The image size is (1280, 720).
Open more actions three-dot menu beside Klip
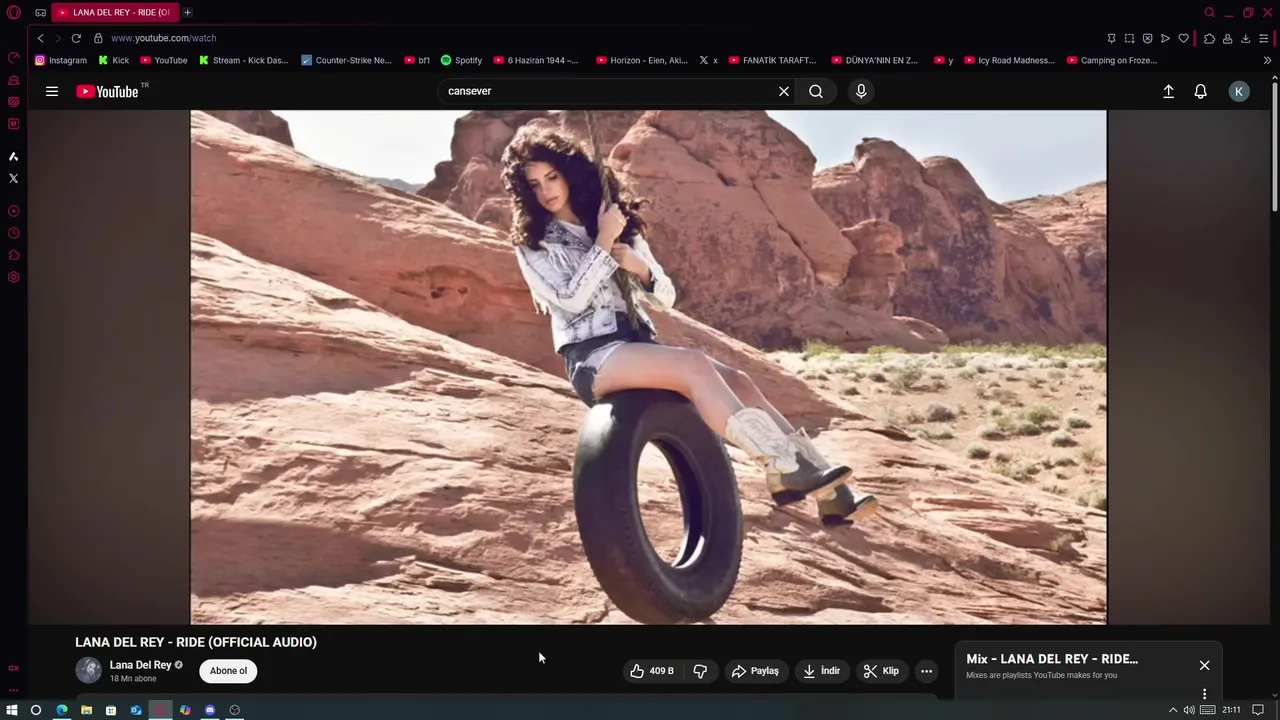coord(926,671)
